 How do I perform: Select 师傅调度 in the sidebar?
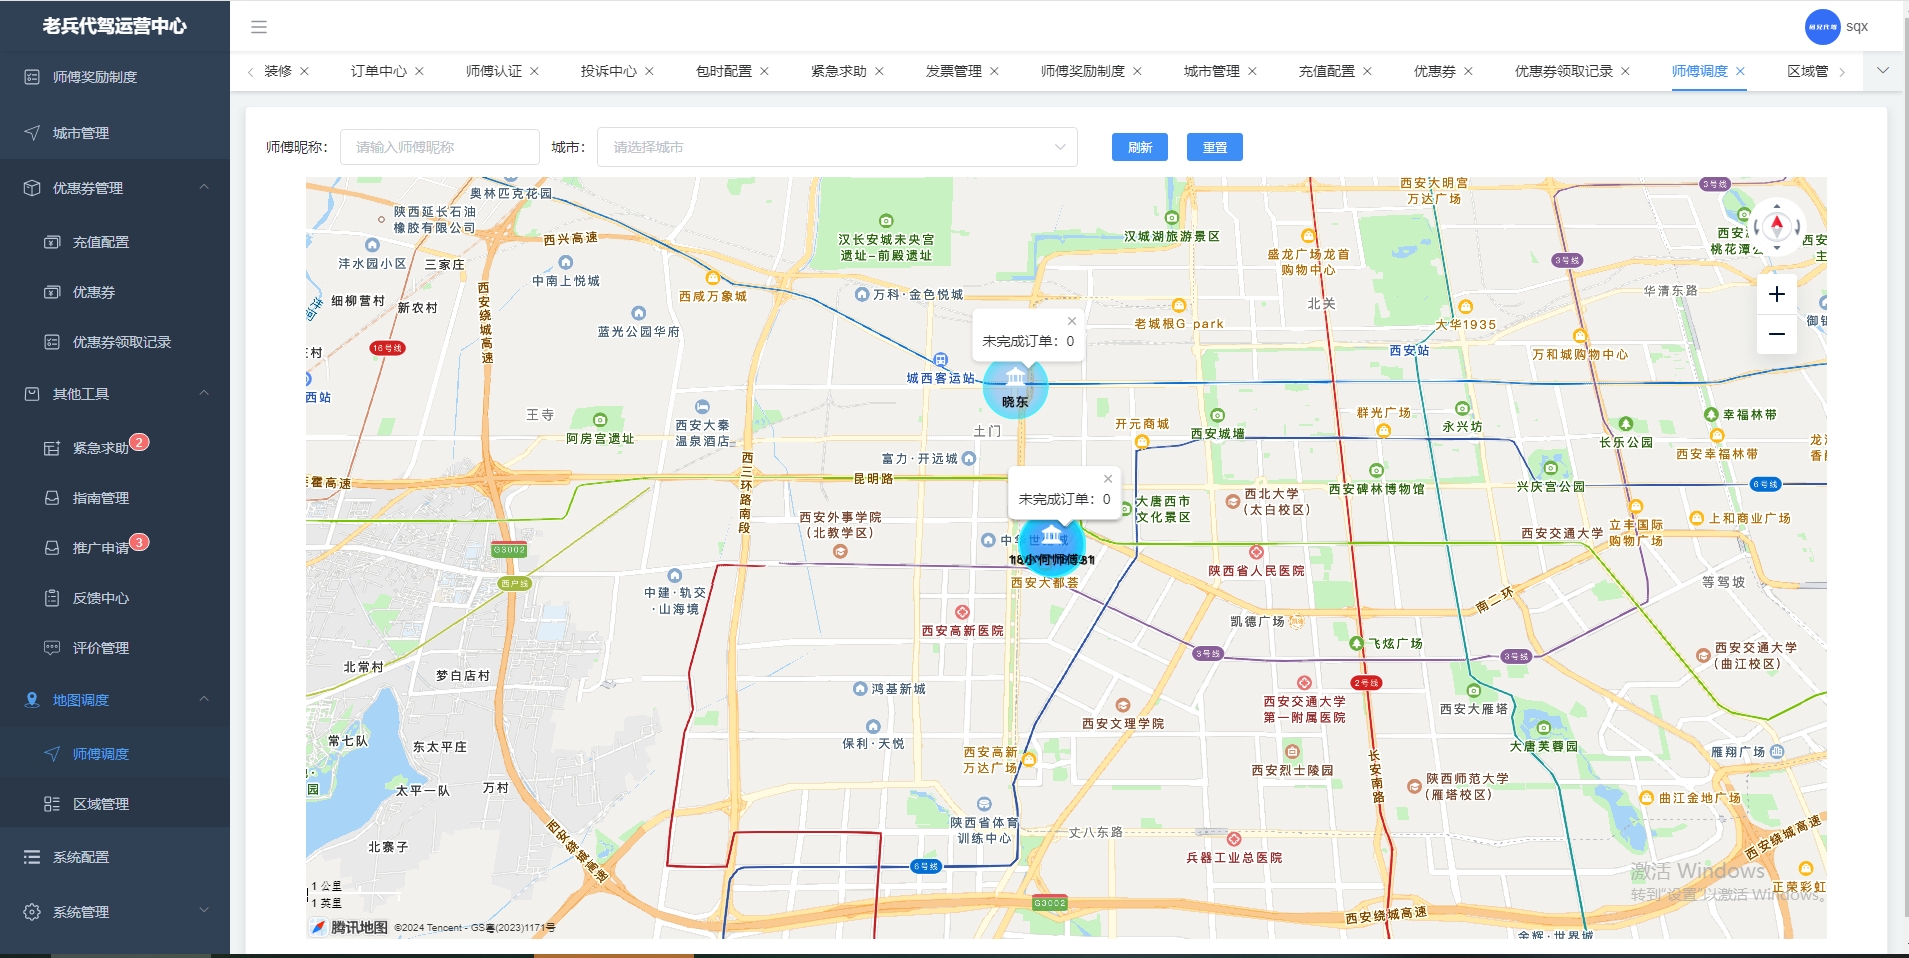click(x=115, y=754)
